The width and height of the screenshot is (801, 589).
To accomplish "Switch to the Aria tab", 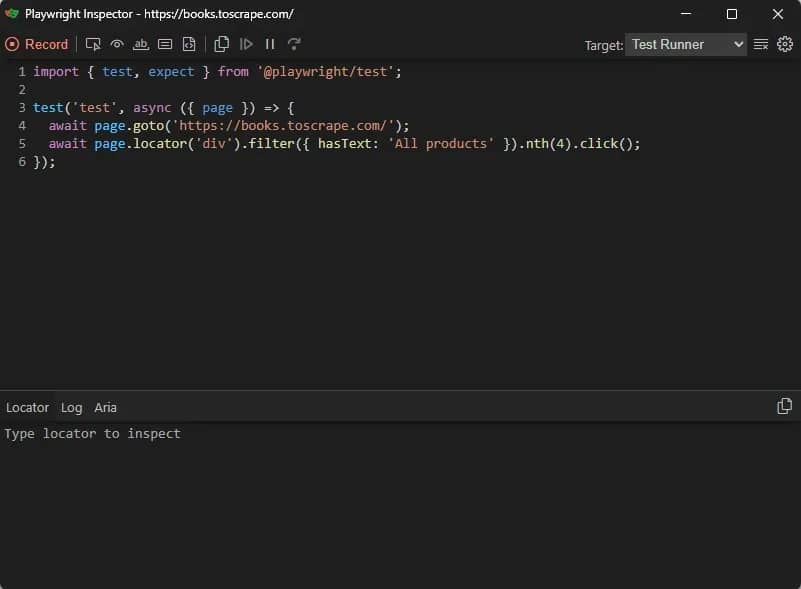I will tap(105, 408).
